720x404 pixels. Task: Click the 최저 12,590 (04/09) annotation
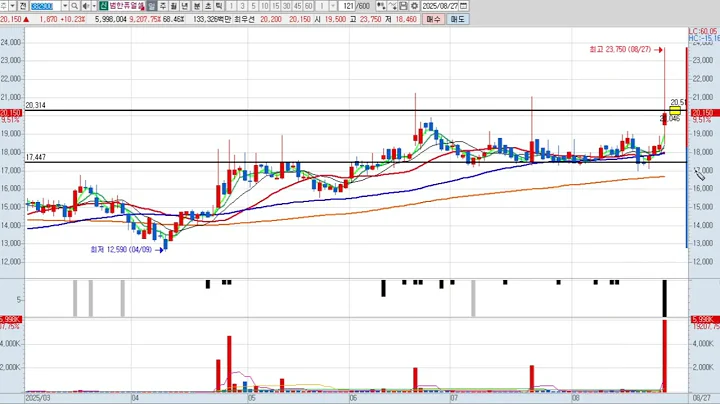tap(121, 250)
